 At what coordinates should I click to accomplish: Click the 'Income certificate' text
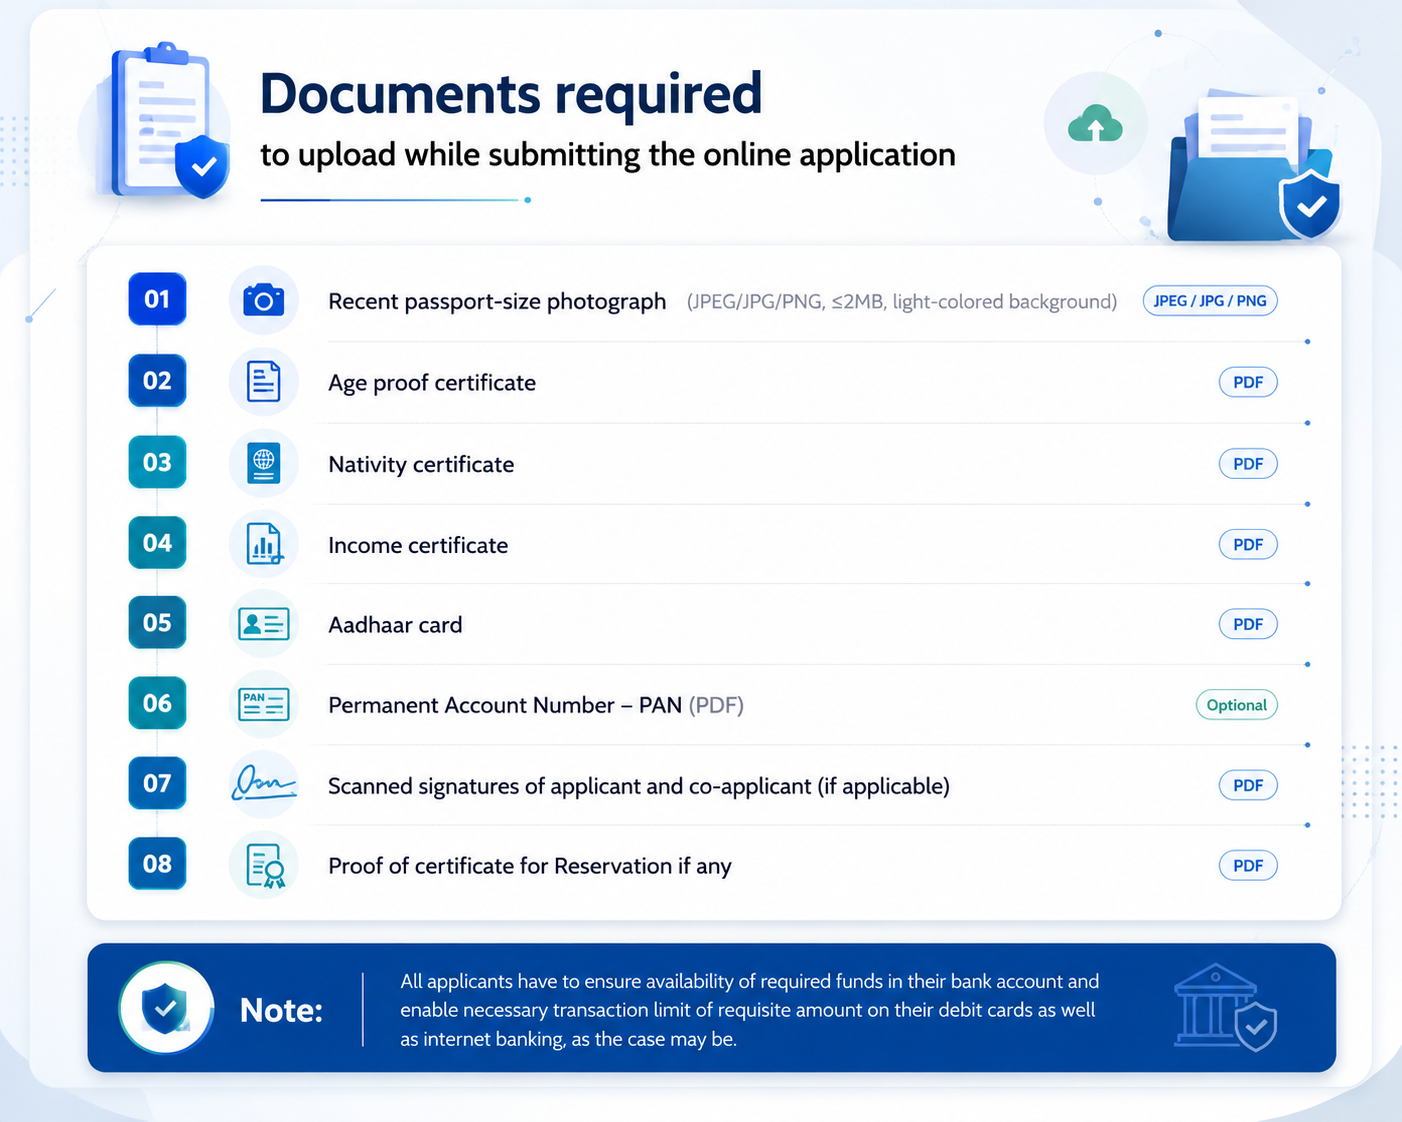pyautogui.click(x=418, y=545)
